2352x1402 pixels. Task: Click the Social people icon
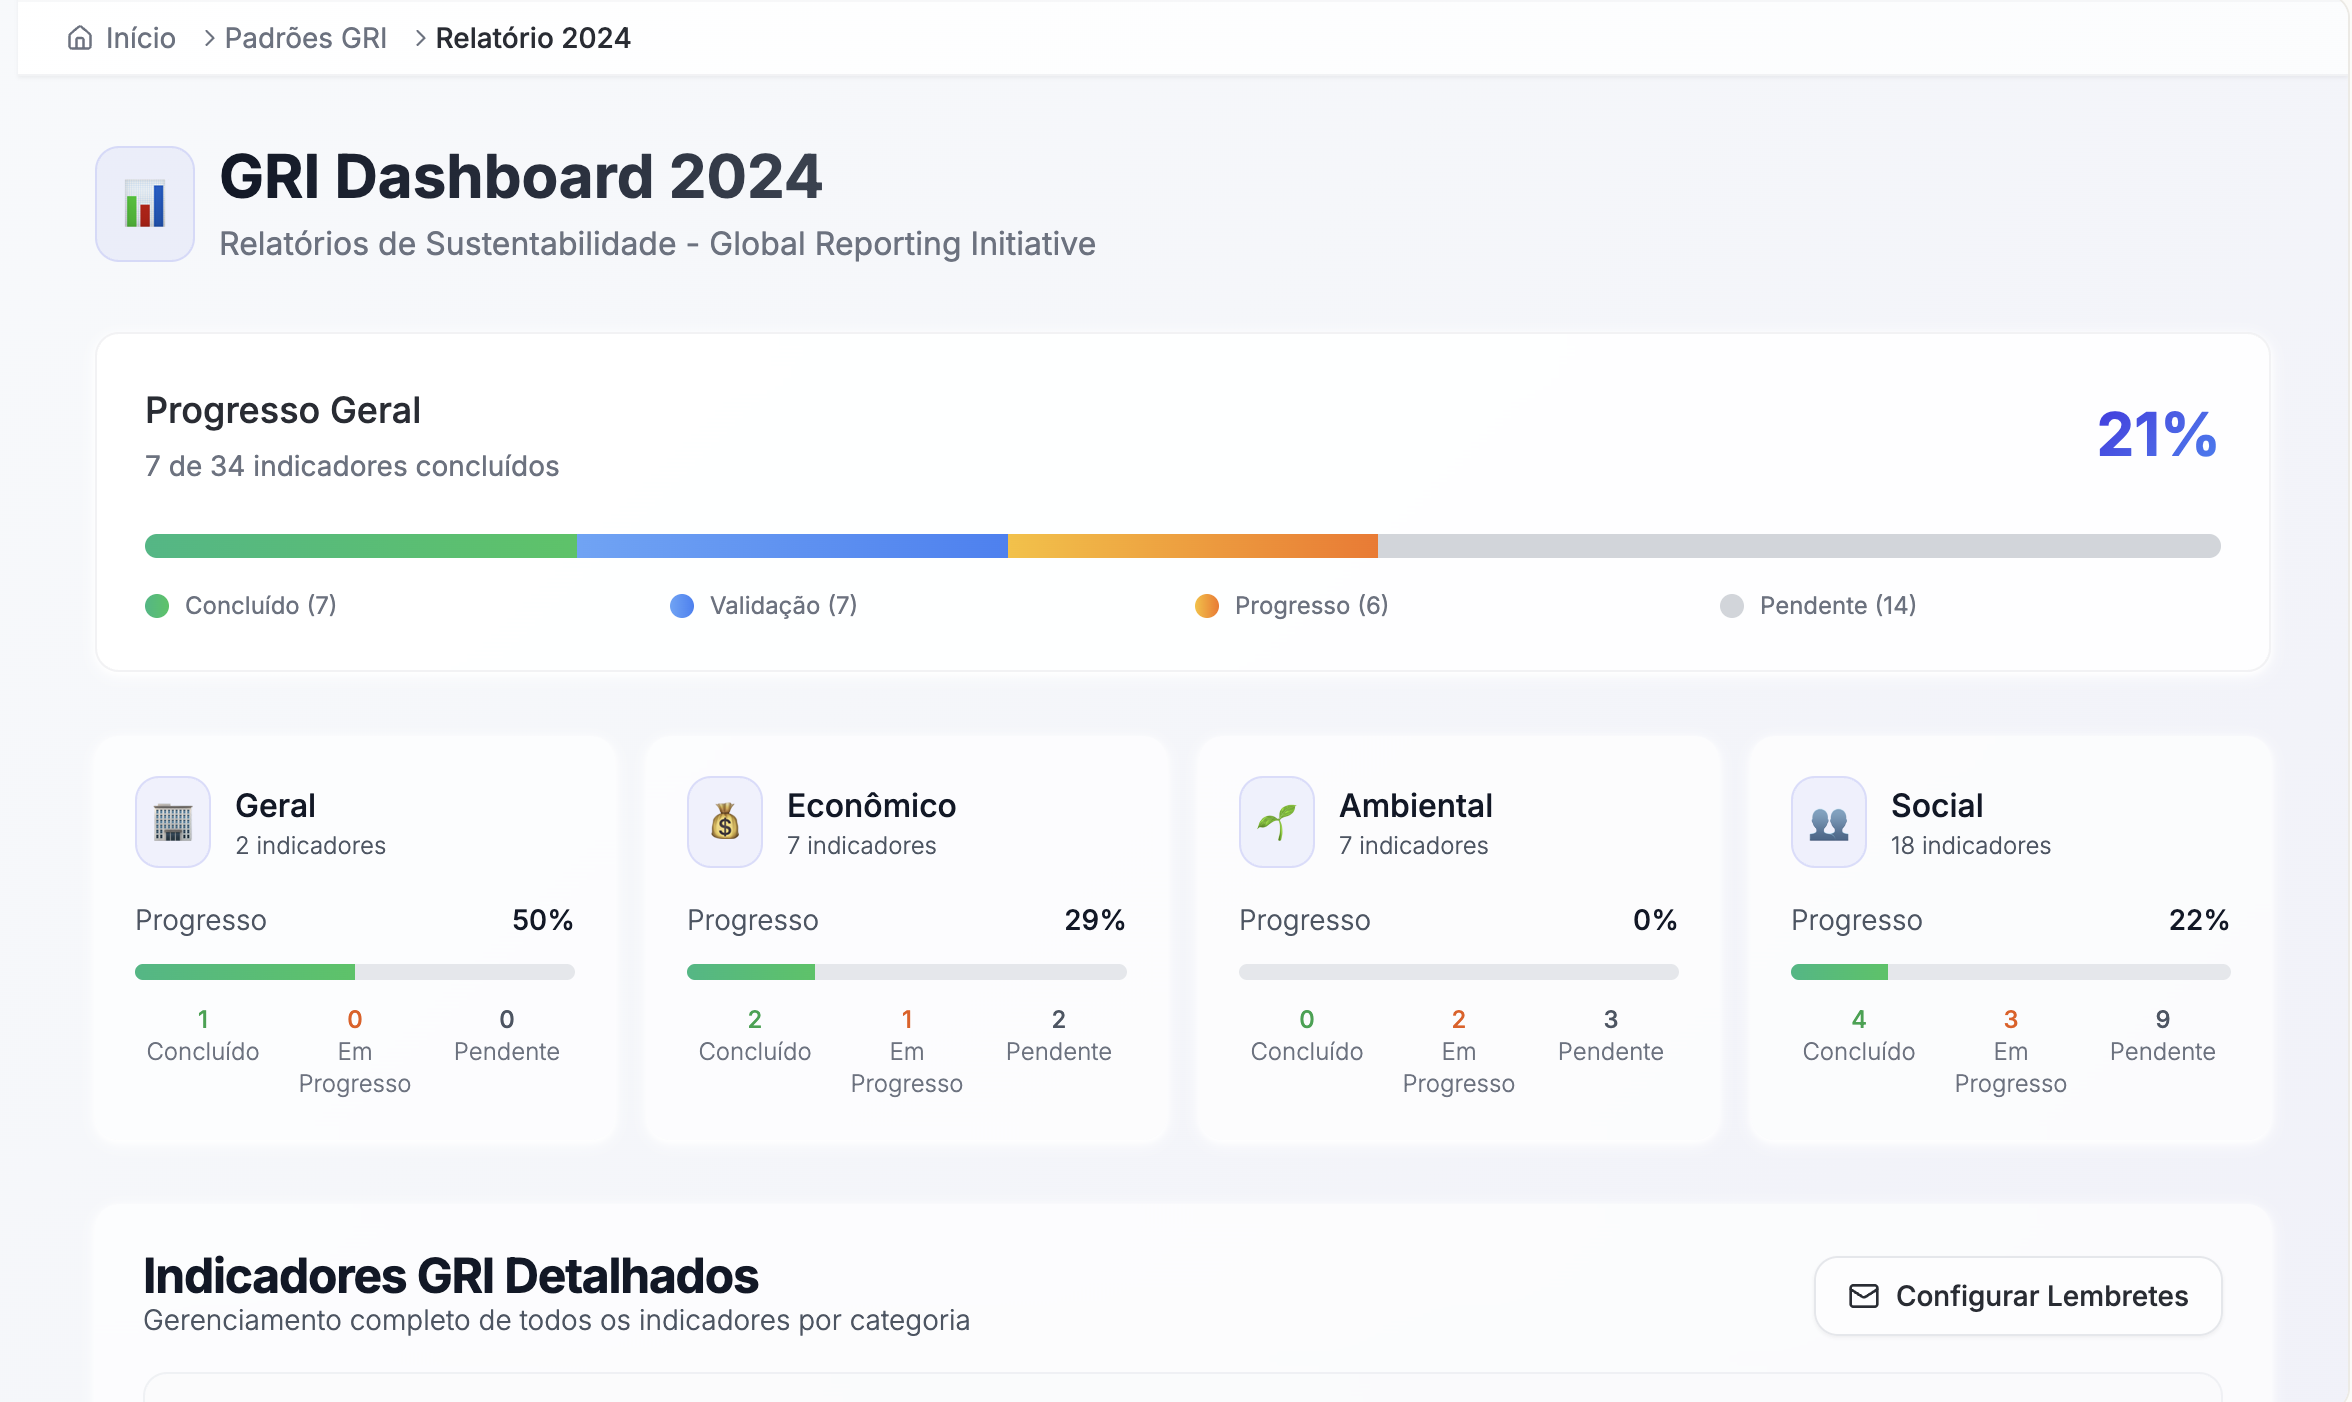[x=1829, y=822]
